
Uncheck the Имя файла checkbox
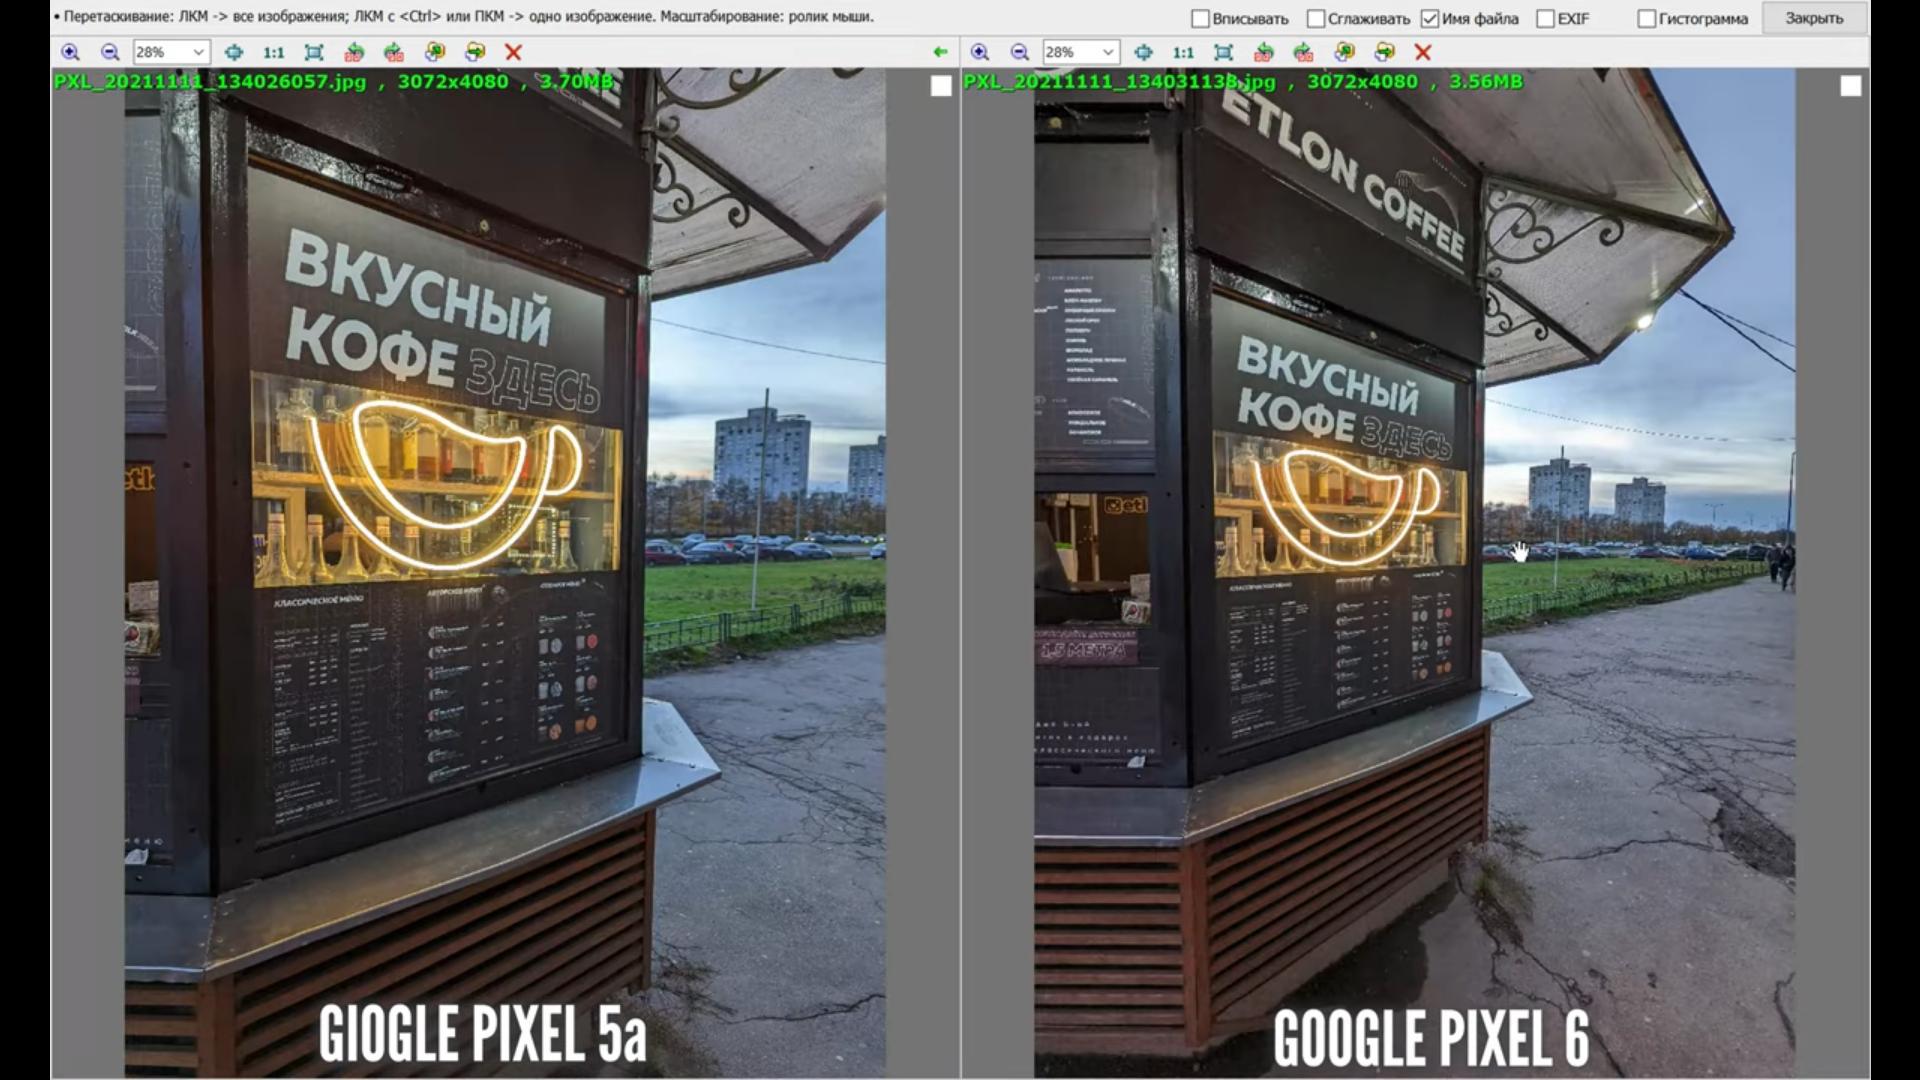click(1430, 19)
